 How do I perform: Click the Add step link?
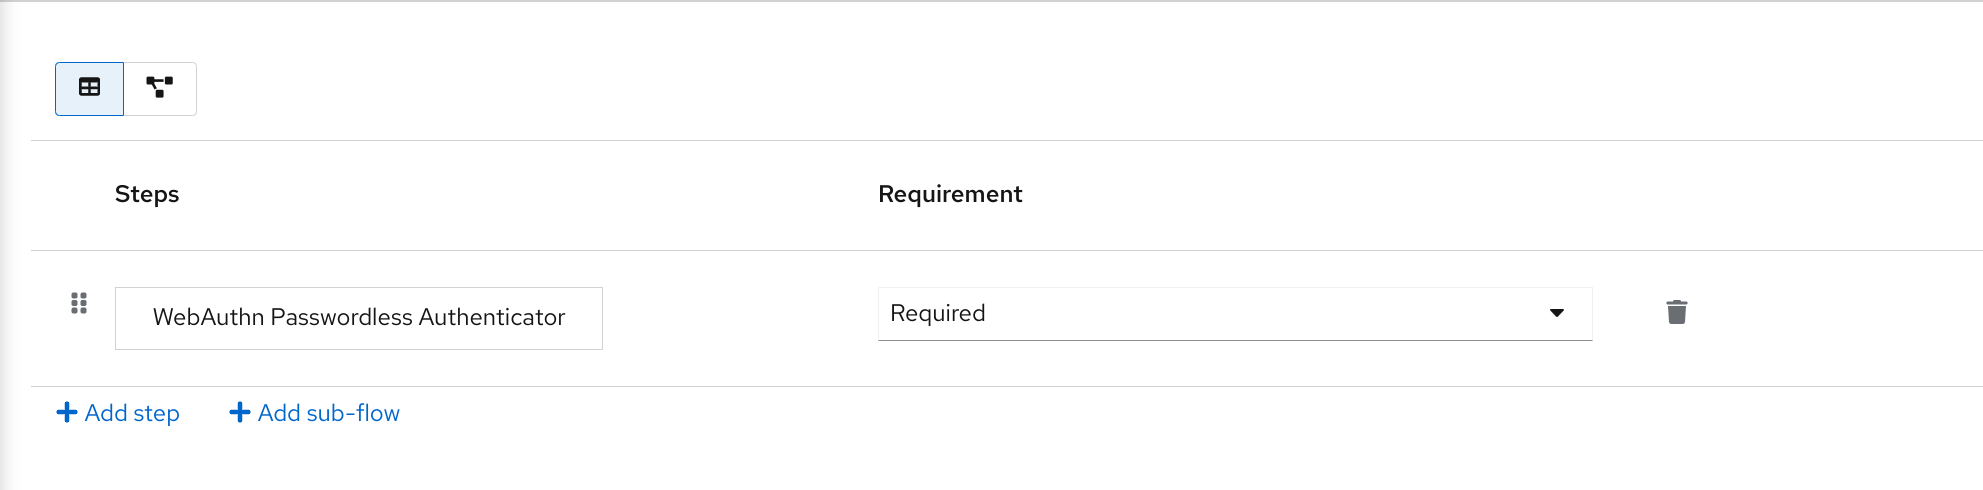point(131,413)
